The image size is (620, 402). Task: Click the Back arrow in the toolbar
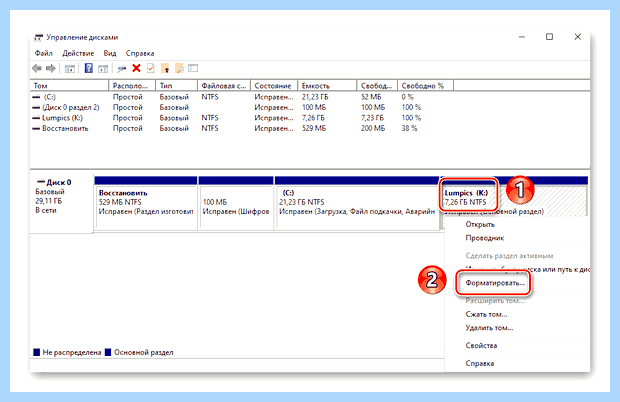(x=37, y=69)
